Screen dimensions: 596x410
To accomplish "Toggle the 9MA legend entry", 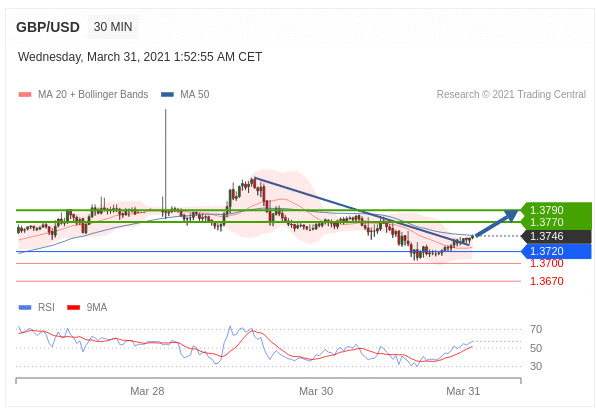I will coord(87,307).
